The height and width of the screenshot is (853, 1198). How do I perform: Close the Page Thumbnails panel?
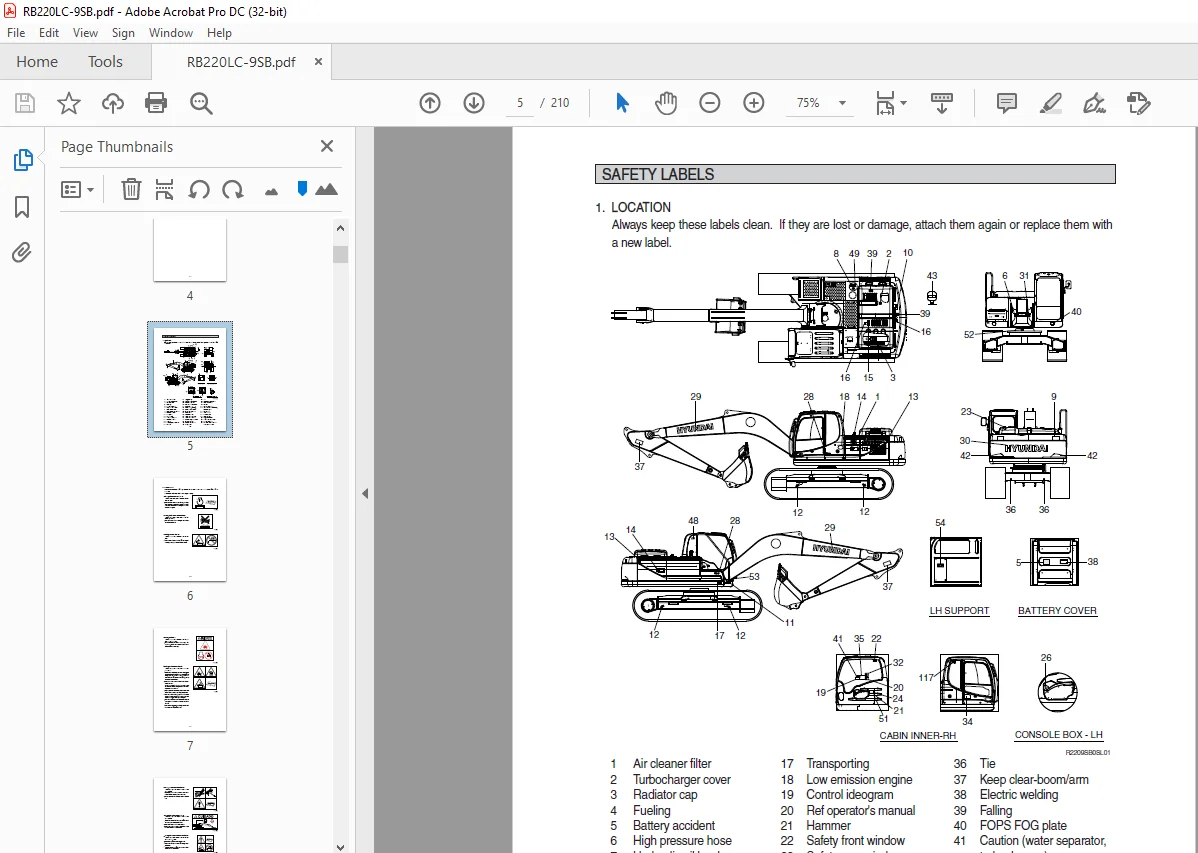coord(327,146)
